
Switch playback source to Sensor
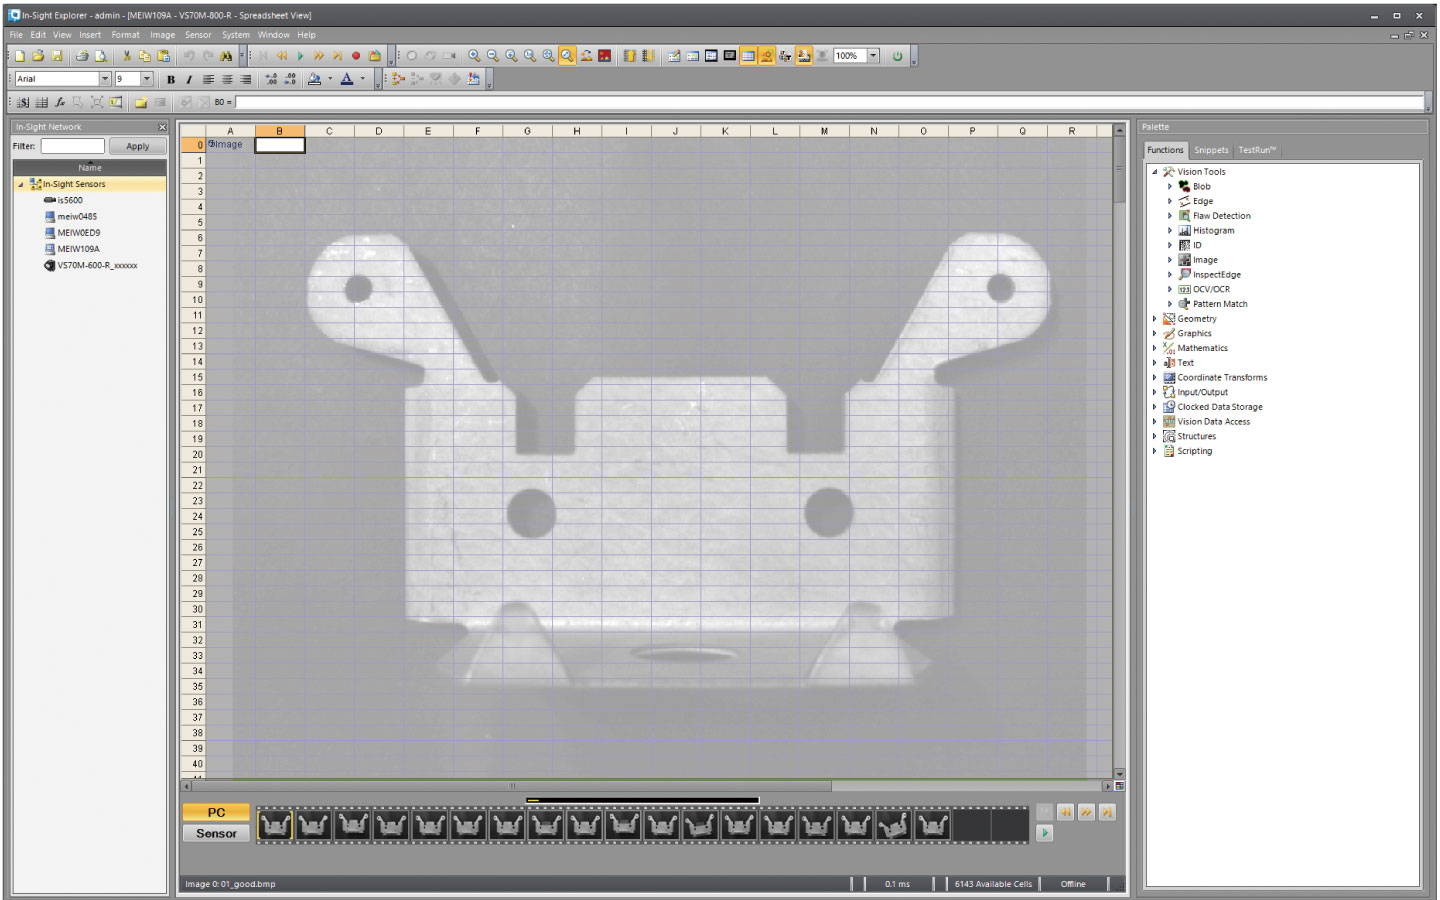click(216, 833)
